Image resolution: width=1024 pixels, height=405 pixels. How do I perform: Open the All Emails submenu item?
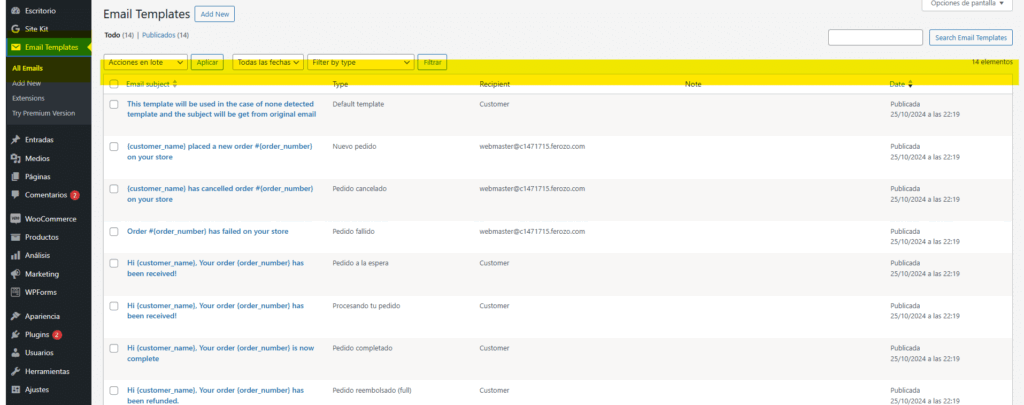[27, 68]
